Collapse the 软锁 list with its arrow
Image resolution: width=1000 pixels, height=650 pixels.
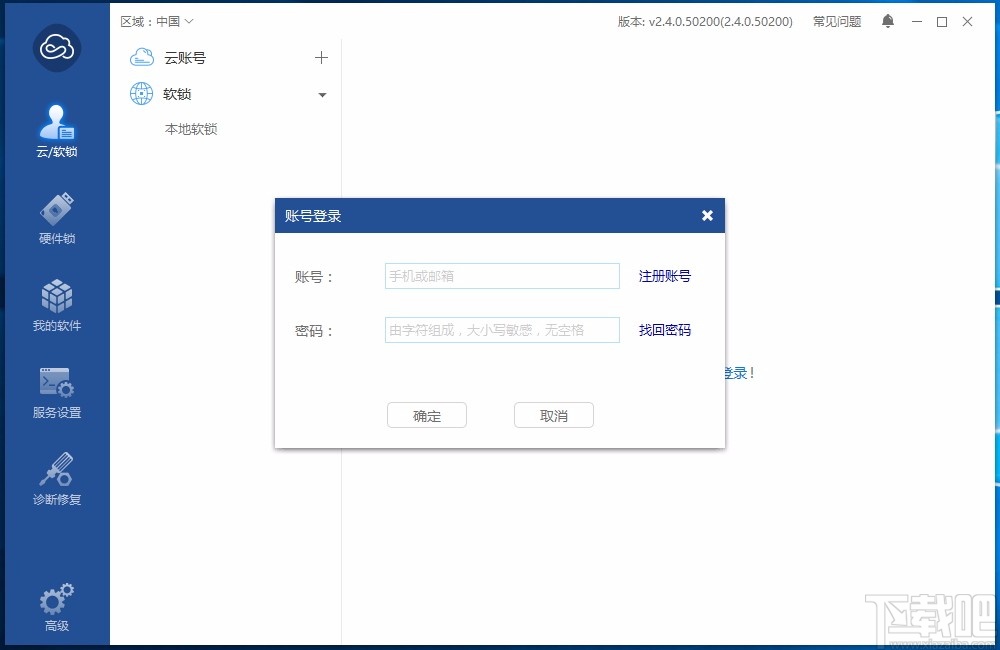(x=322, y=94)
